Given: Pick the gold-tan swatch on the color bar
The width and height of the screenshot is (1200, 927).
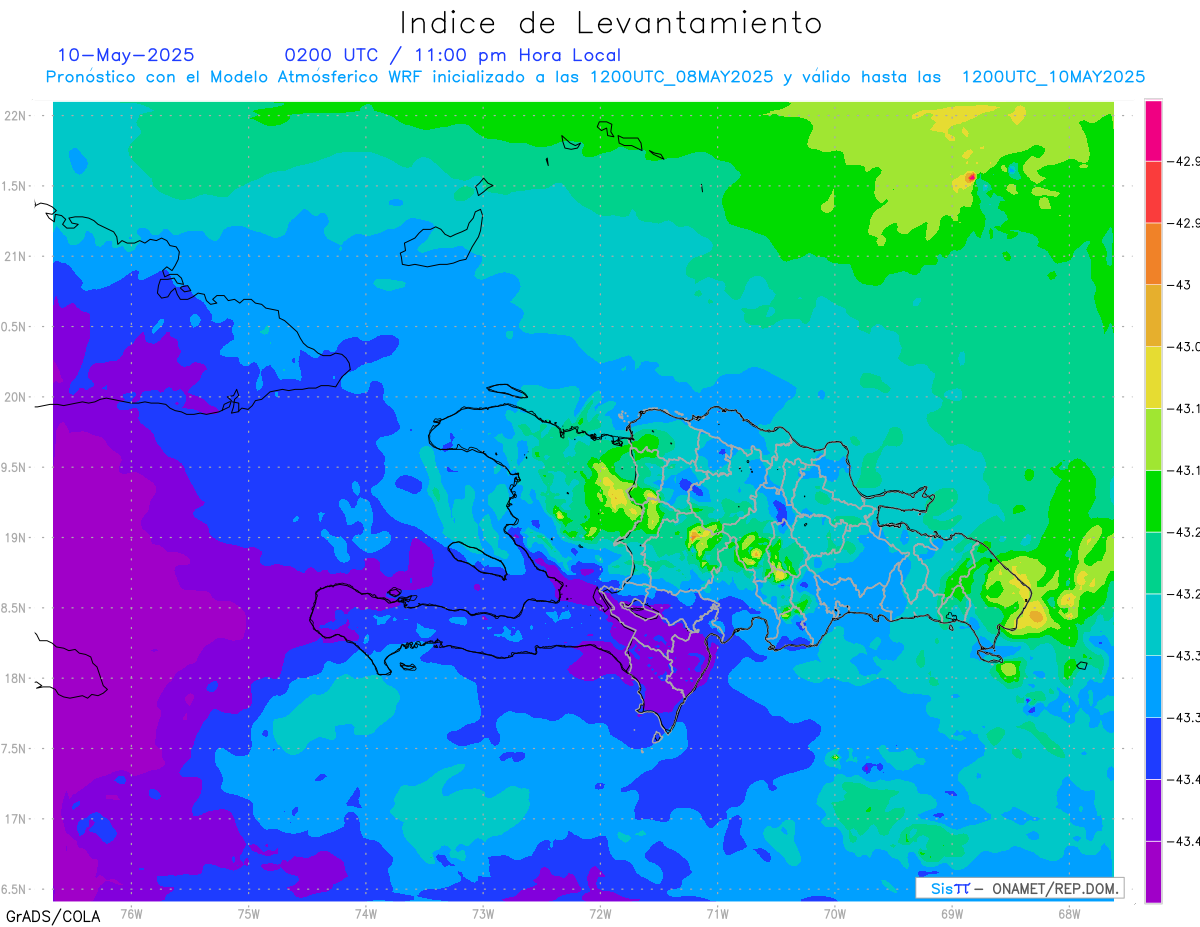Looking at the screenshot, I should tap(1153, 316).
